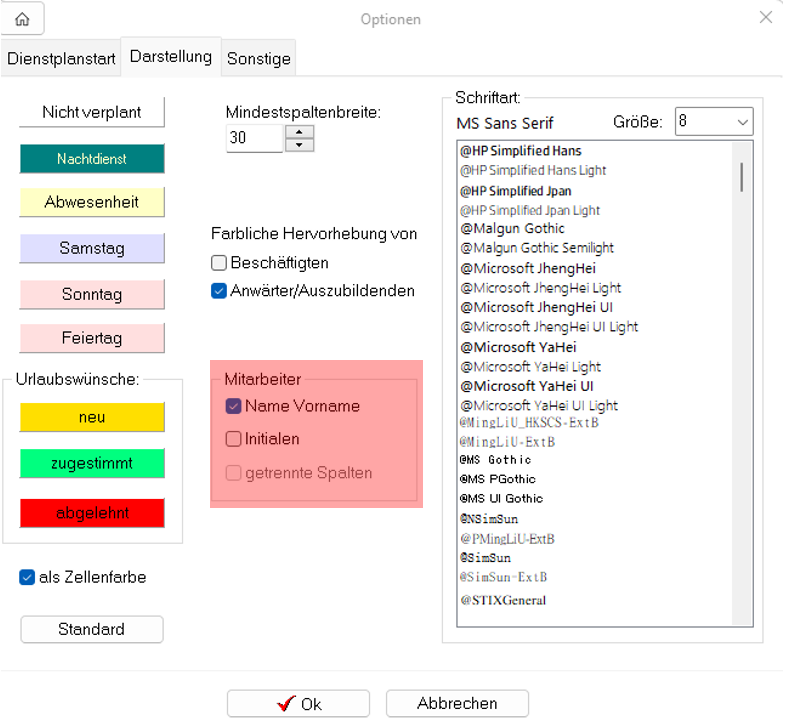Click the Standard button
Screen dimensions: 791x720
coord(92,629)
